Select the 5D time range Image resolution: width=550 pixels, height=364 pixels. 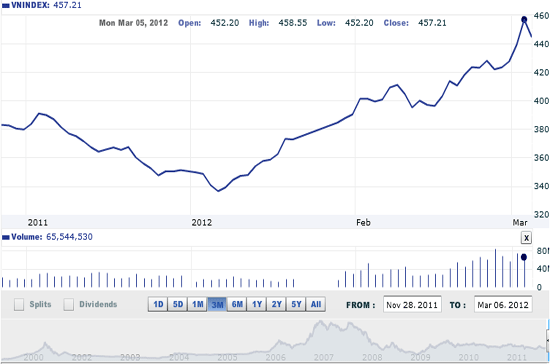178,304
